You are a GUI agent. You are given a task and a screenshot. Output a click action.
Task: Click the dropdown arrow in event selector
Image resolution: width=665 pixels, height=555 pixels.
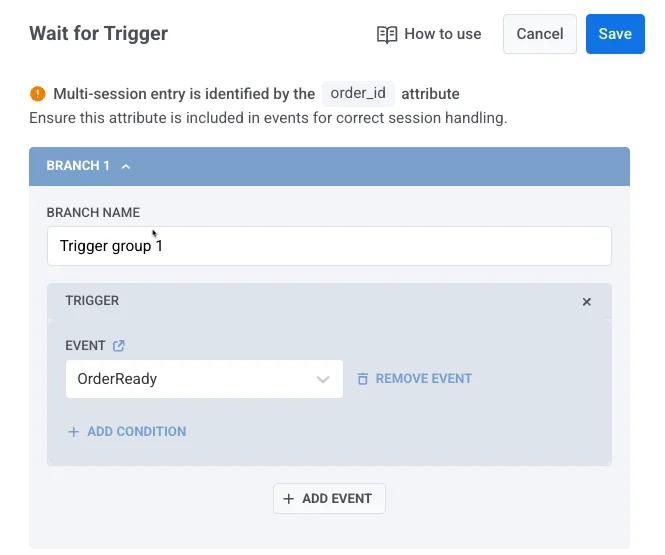pyautogui.click(x=323, y=379)
